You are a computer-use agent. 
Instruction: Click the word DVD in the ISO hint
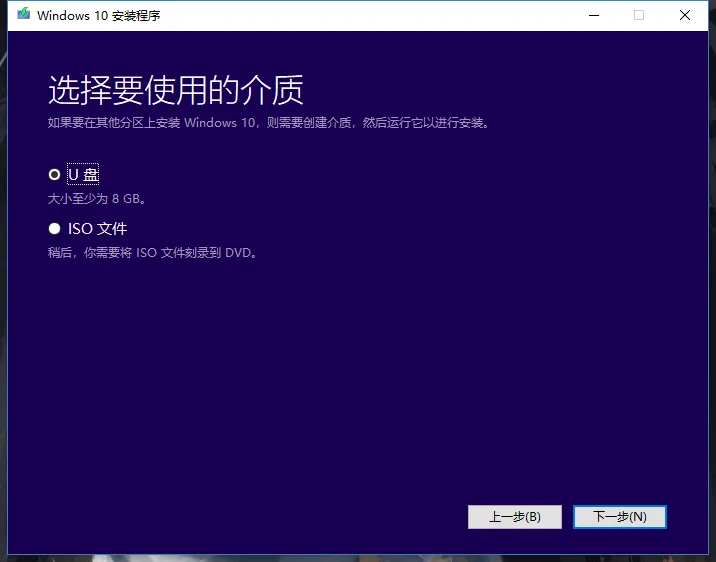point(237,253)
